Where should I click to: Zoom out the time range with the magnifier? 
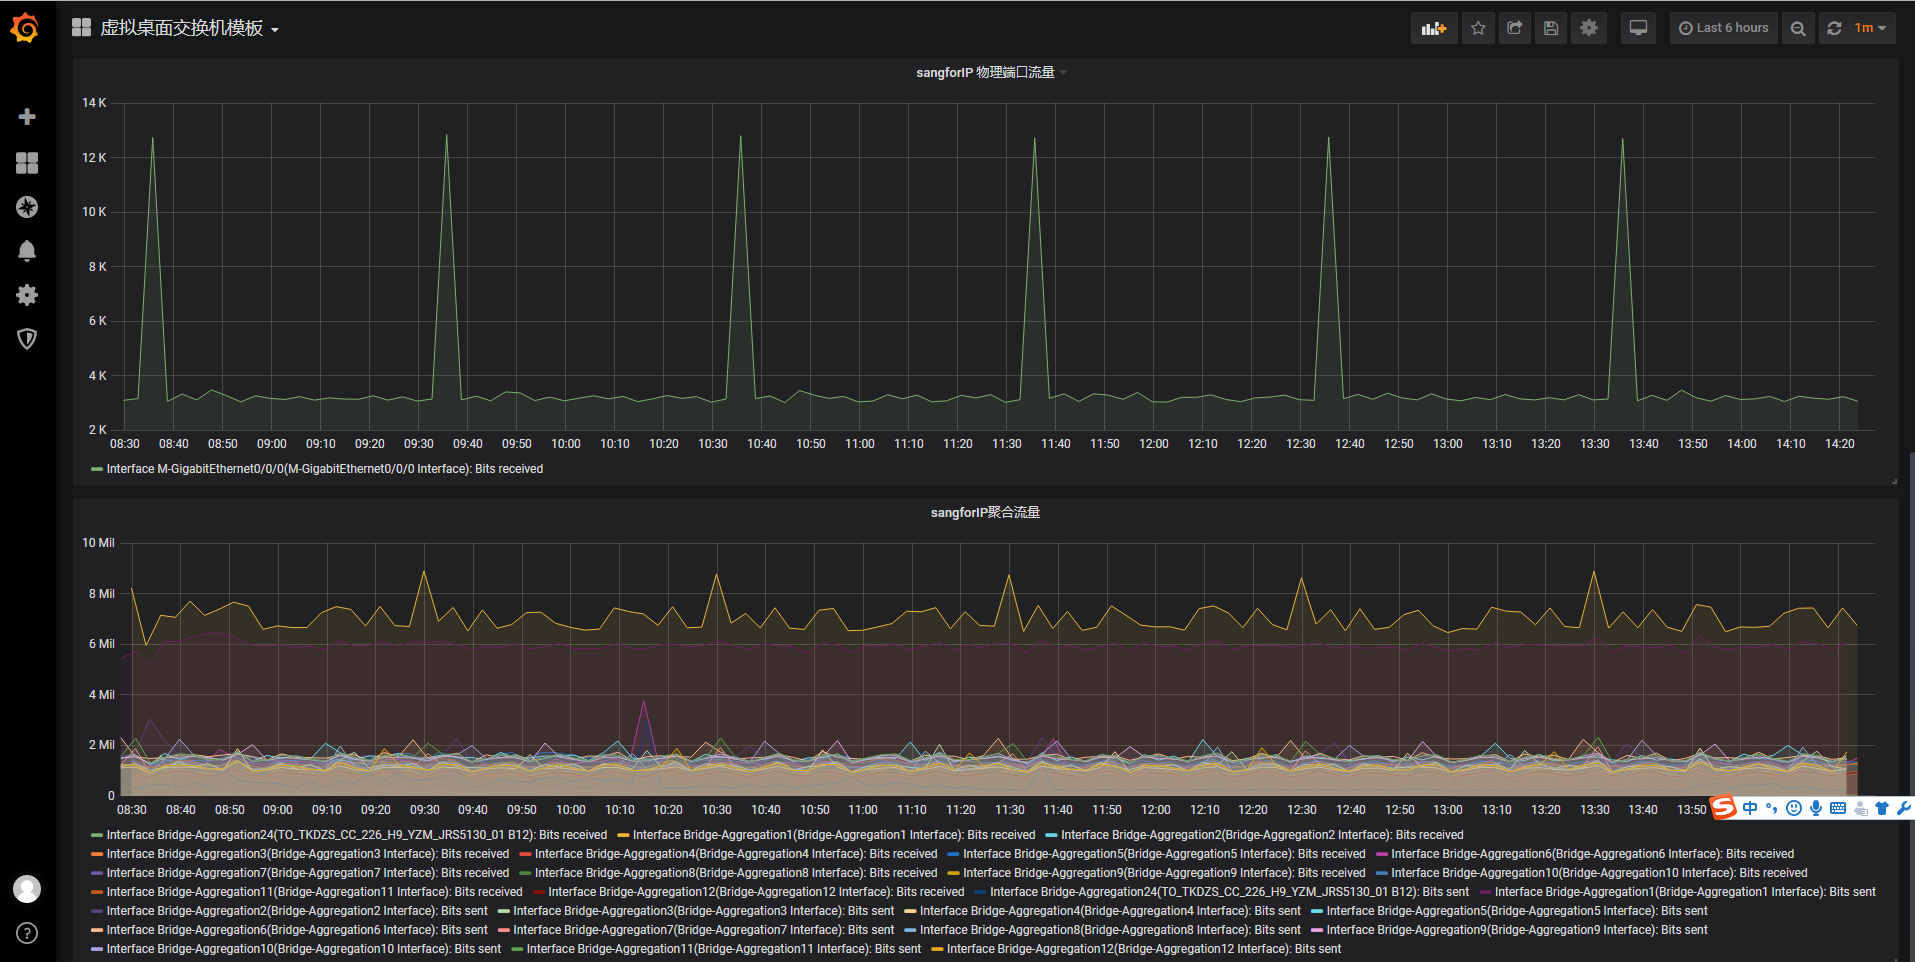[x=1797, y=28]
